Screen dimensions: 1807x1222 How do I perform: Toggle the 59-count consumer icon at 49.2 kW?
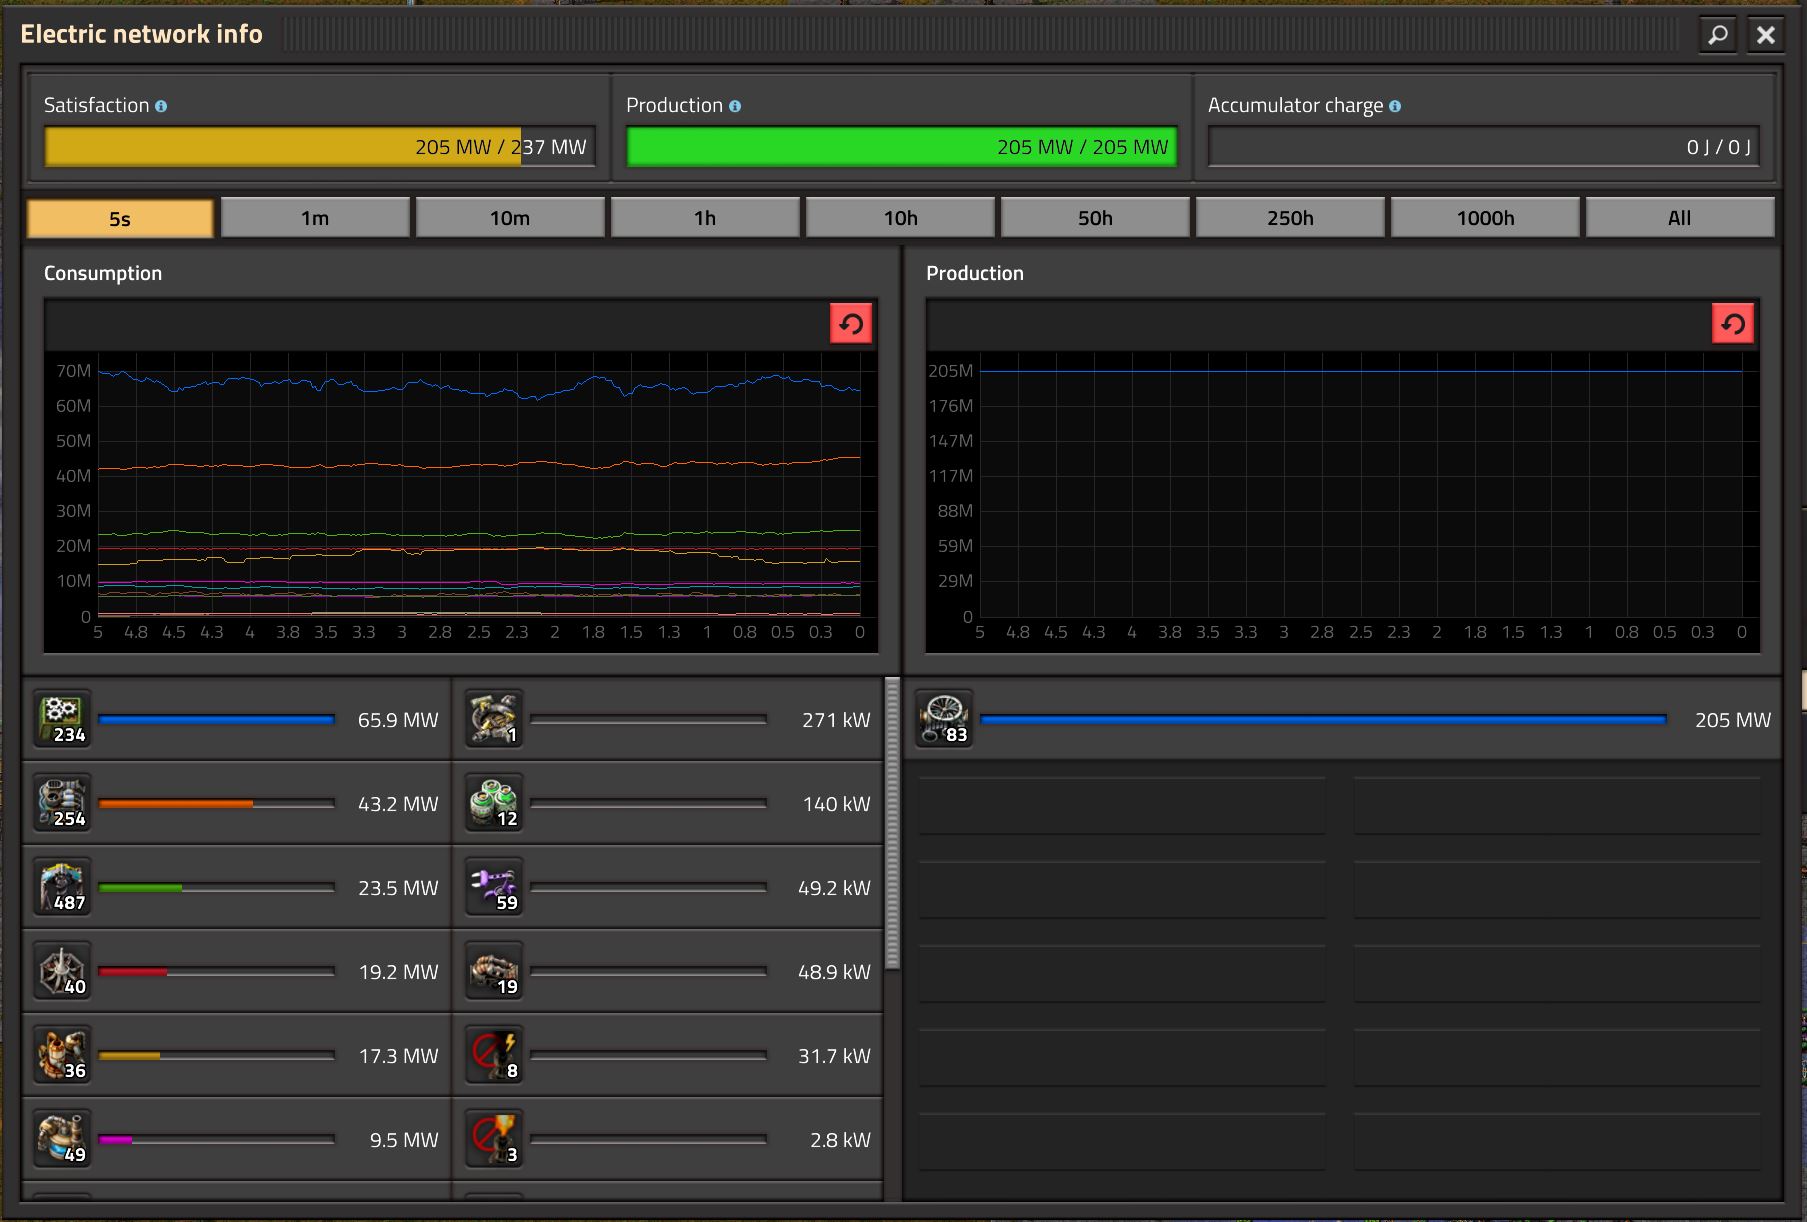494,886
